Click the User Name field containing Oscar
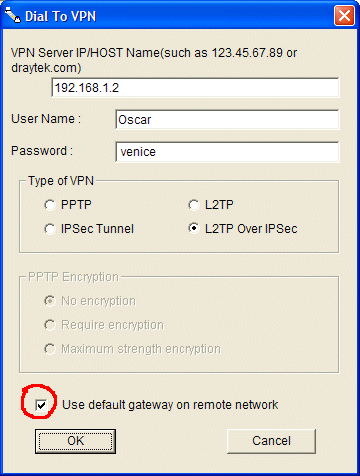Viewport: 360px width, 476px height. tap(227, 120)
